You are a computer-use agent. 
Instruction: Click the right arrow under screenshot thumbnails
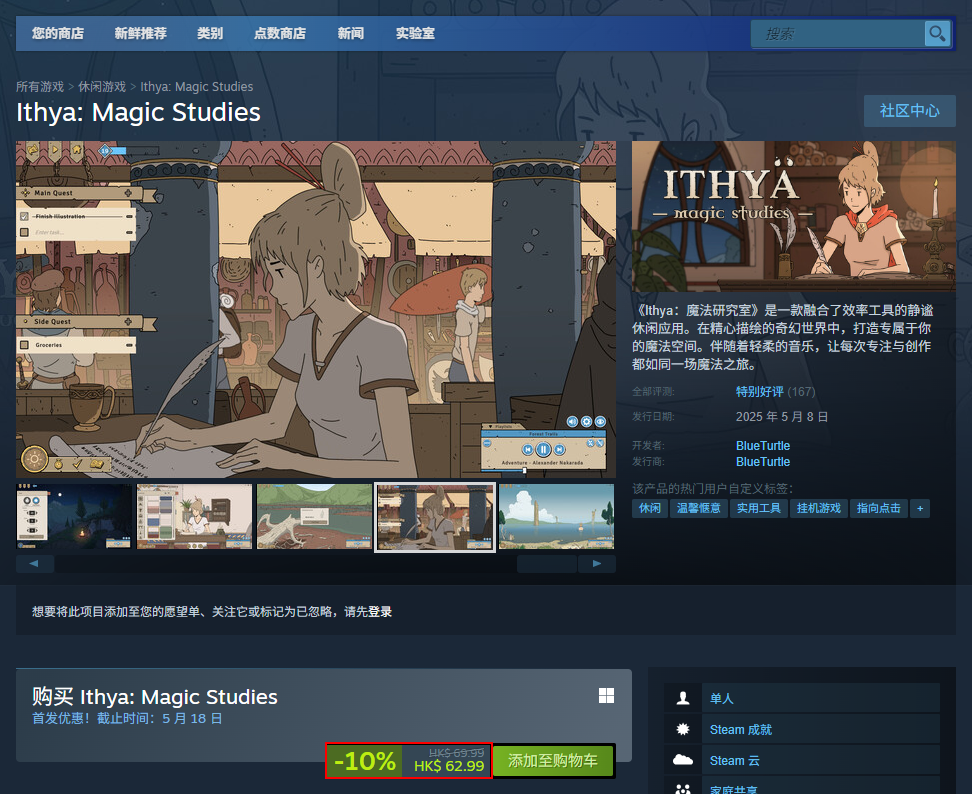(x=596, y=563)
